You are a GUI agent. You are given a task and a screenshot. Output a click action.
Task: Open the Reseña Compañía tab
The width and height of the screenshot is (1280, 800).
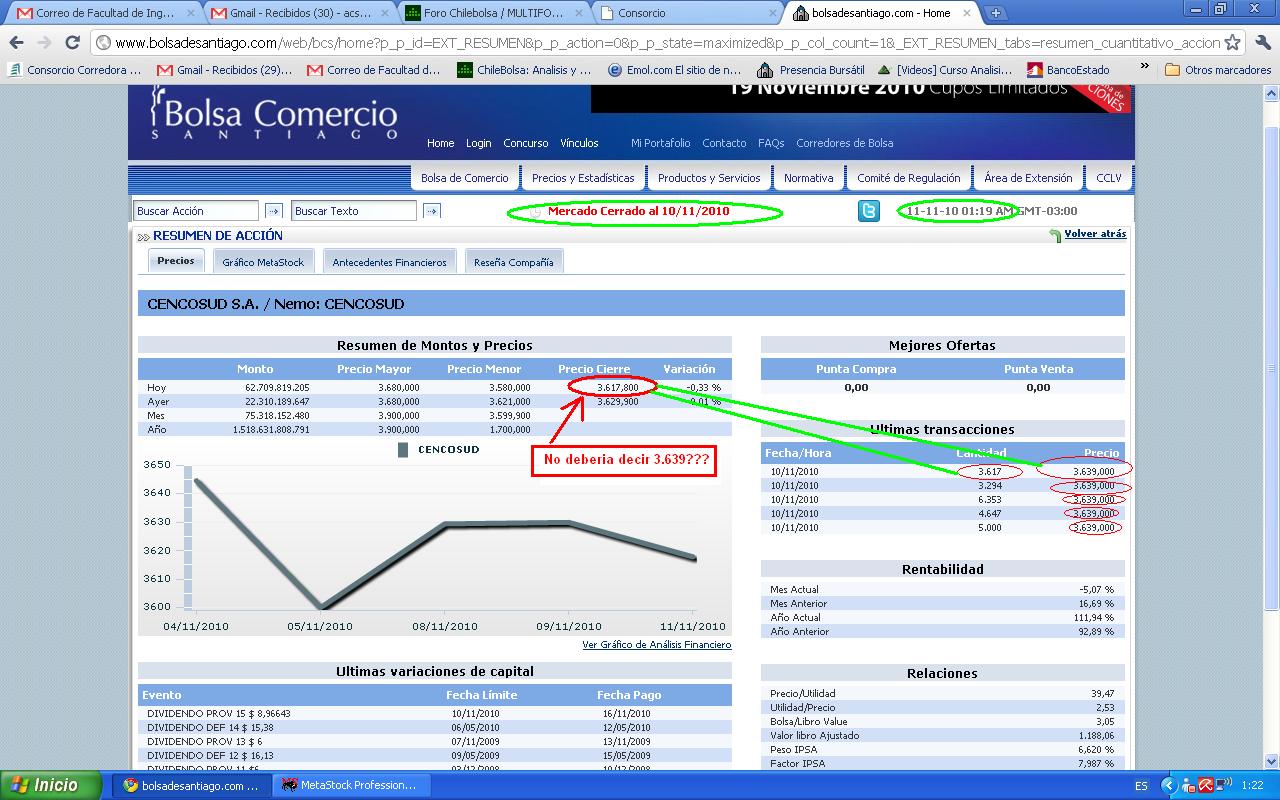pyautogui.click(x=513, y=262)
